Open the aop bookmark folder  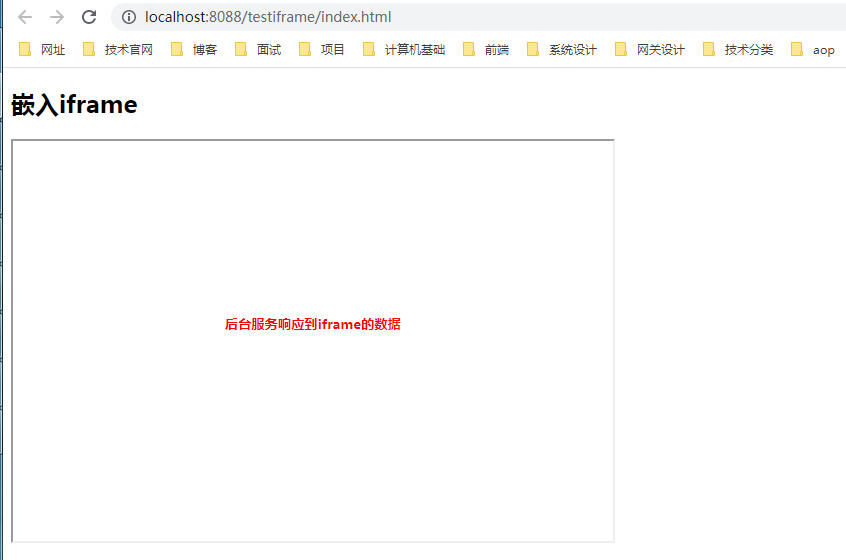[x=813, y=50]
